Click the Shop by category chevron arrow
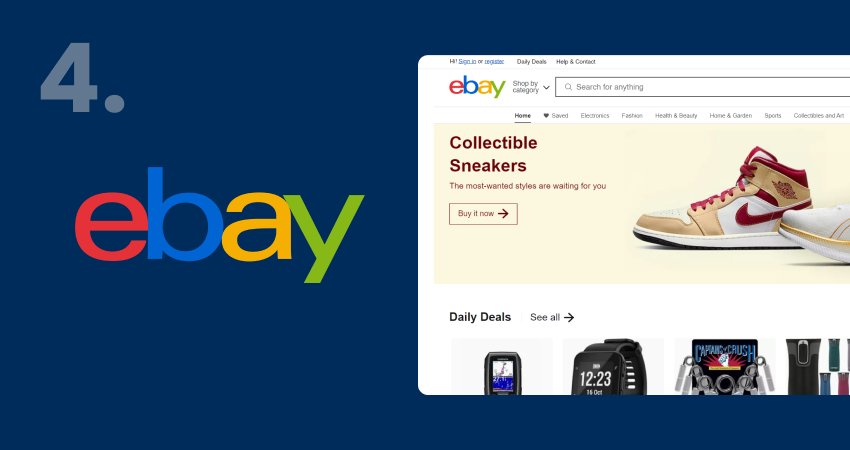850x450 pixels. coord(546,87)
